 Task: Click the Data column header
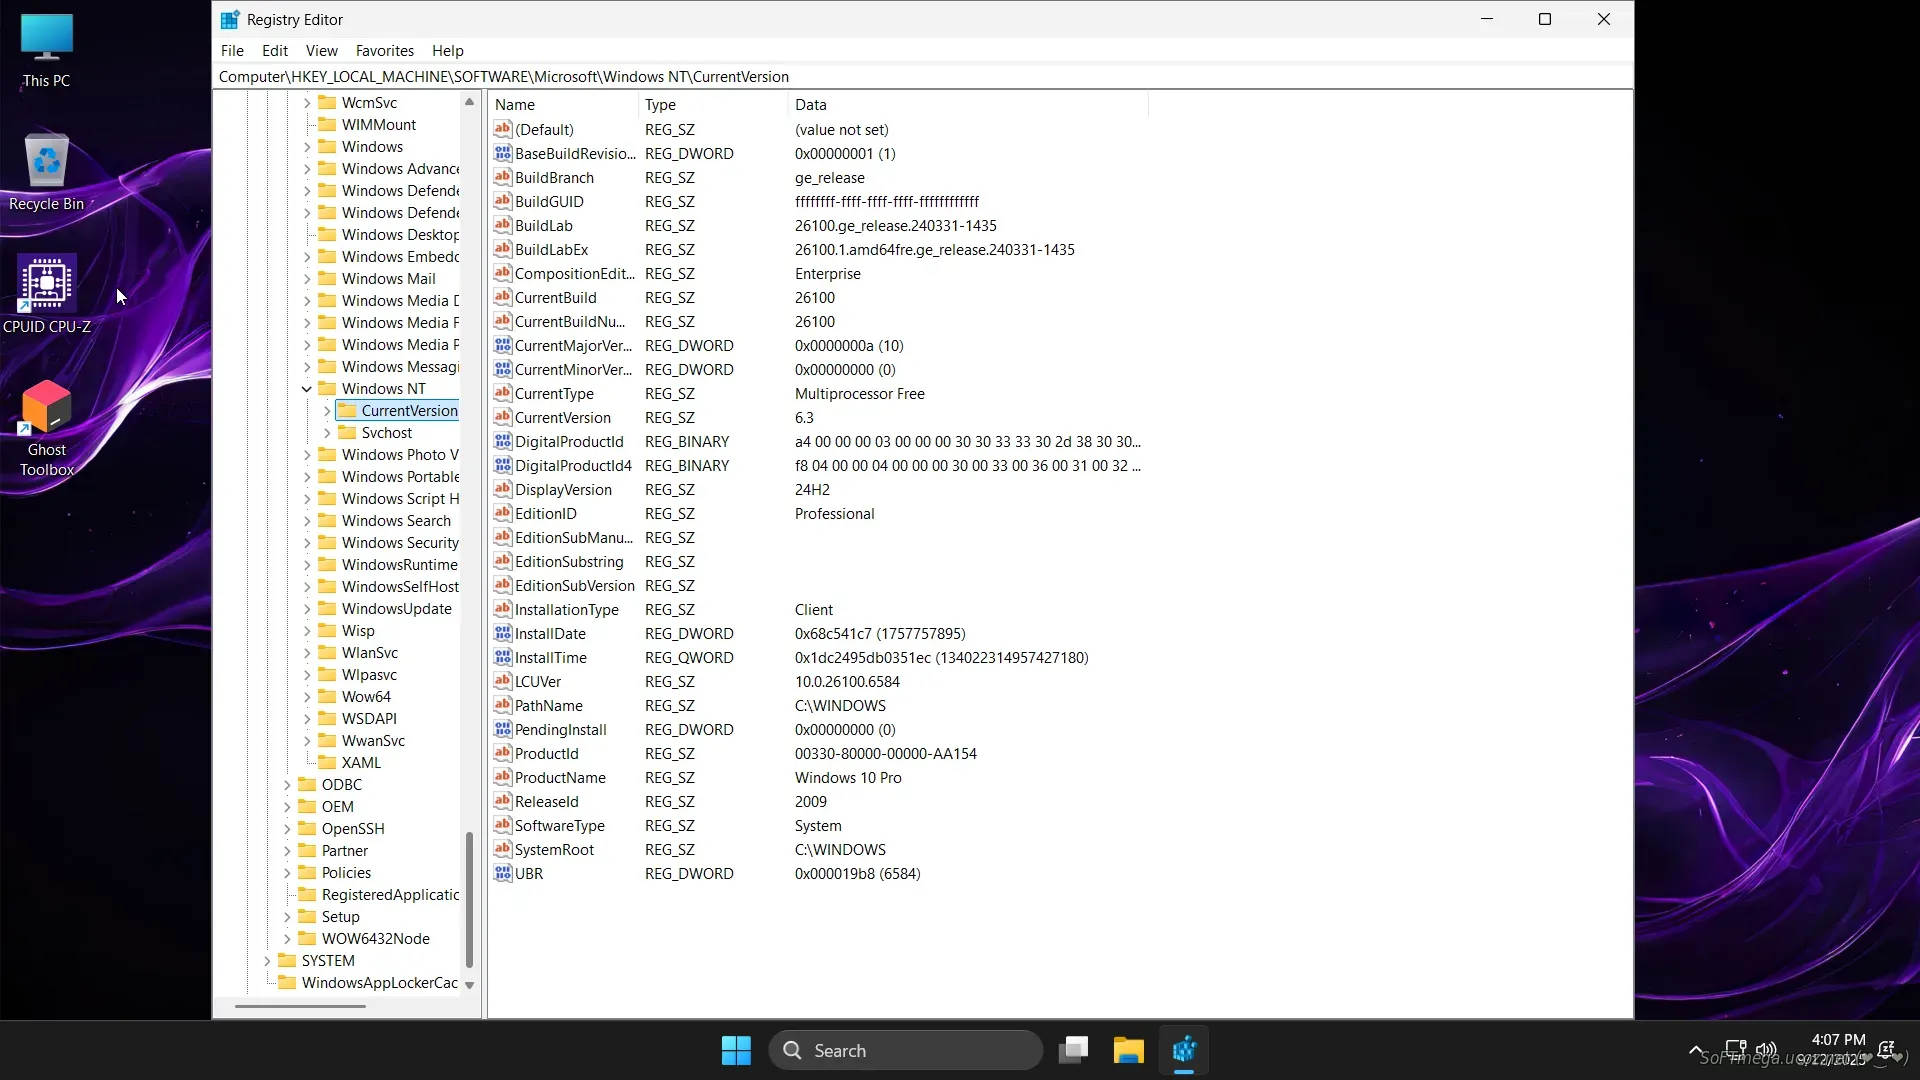tap(810, 104)
